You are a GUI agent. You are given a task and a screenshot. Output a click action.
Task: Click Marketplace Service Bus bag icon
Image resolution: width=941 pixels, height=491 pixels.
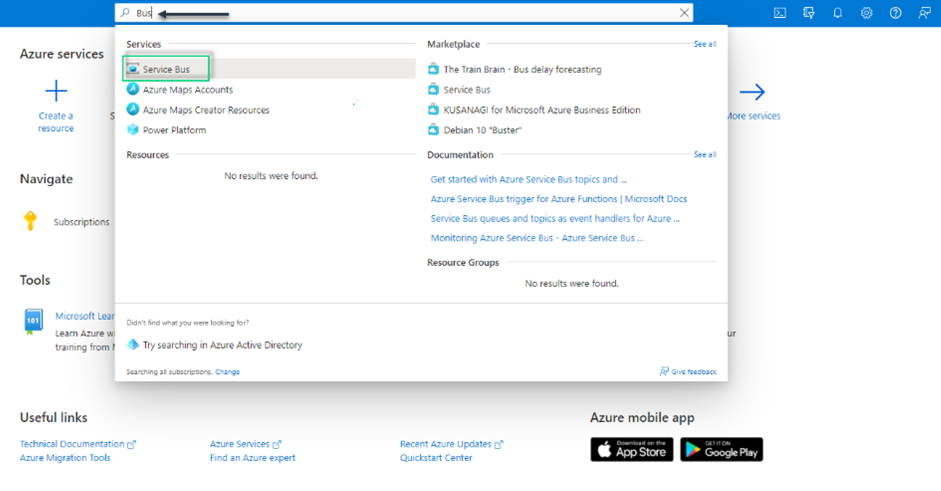point(433,89)
